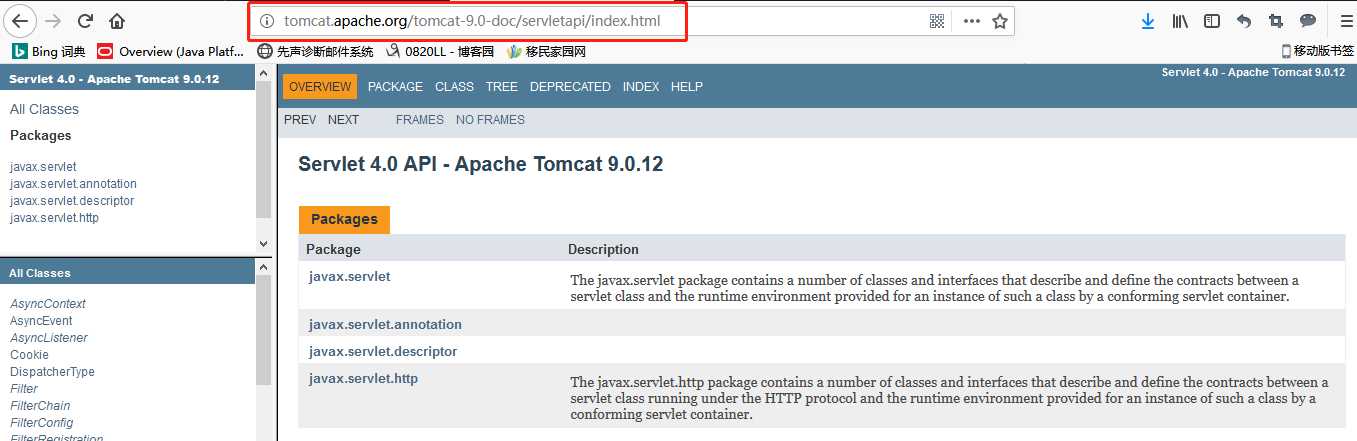The image size is (1357, 441).
Task: Open the Overview (Java Platf... bookmark
Action: [x=170, y=51]
